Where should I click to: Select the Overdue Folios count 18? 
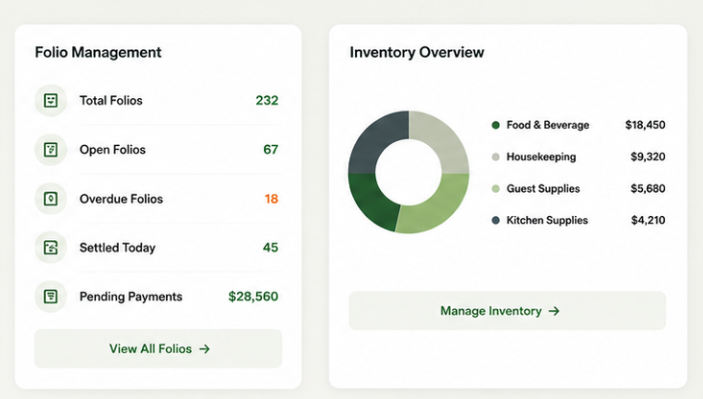click(x=271, y=199)
